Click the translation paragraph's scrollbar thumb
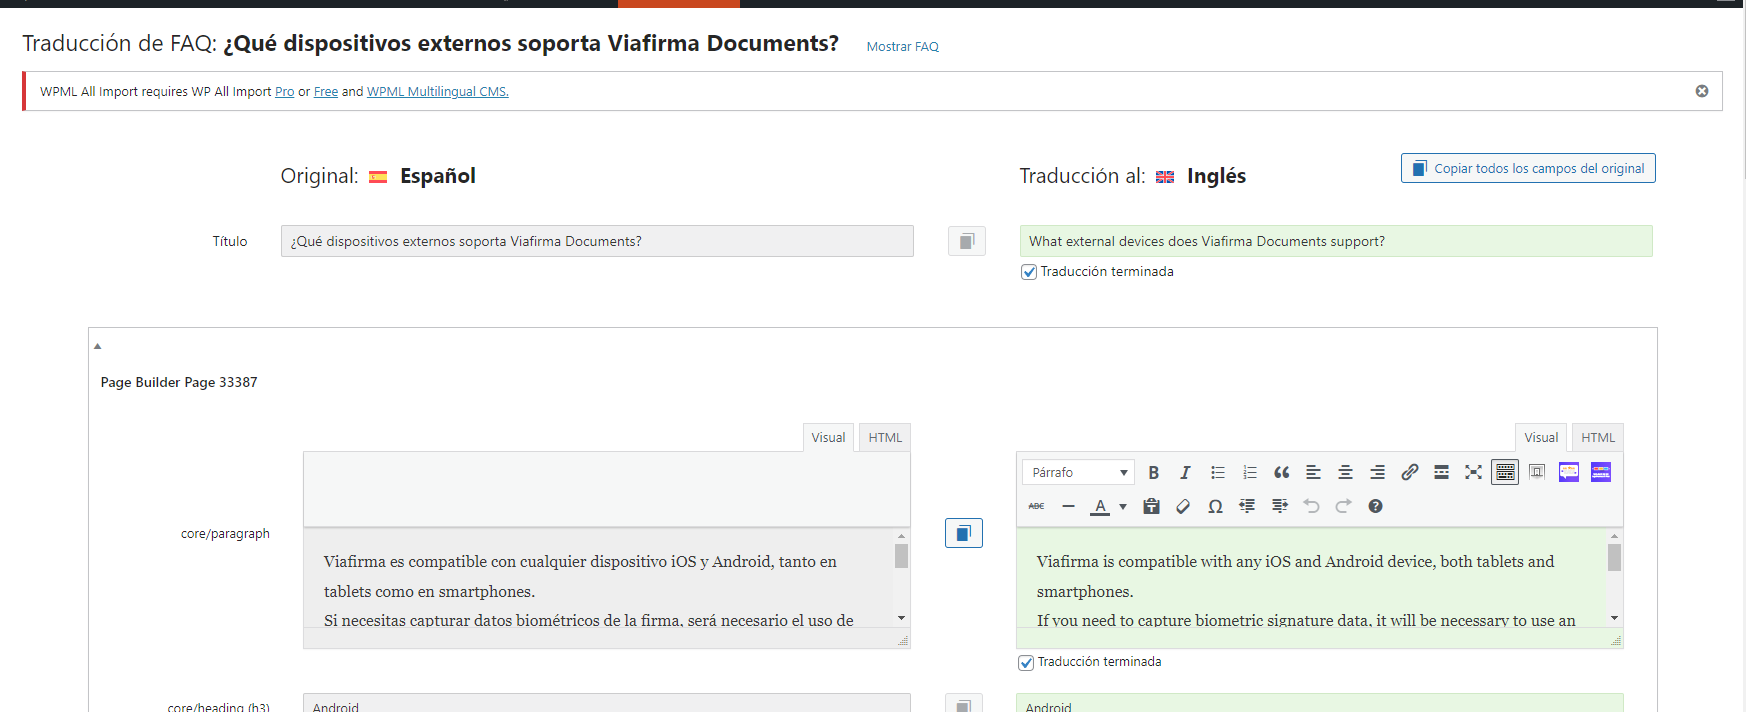The width and height of the screenshot is (1746, 712). (x=1614, y=557)
